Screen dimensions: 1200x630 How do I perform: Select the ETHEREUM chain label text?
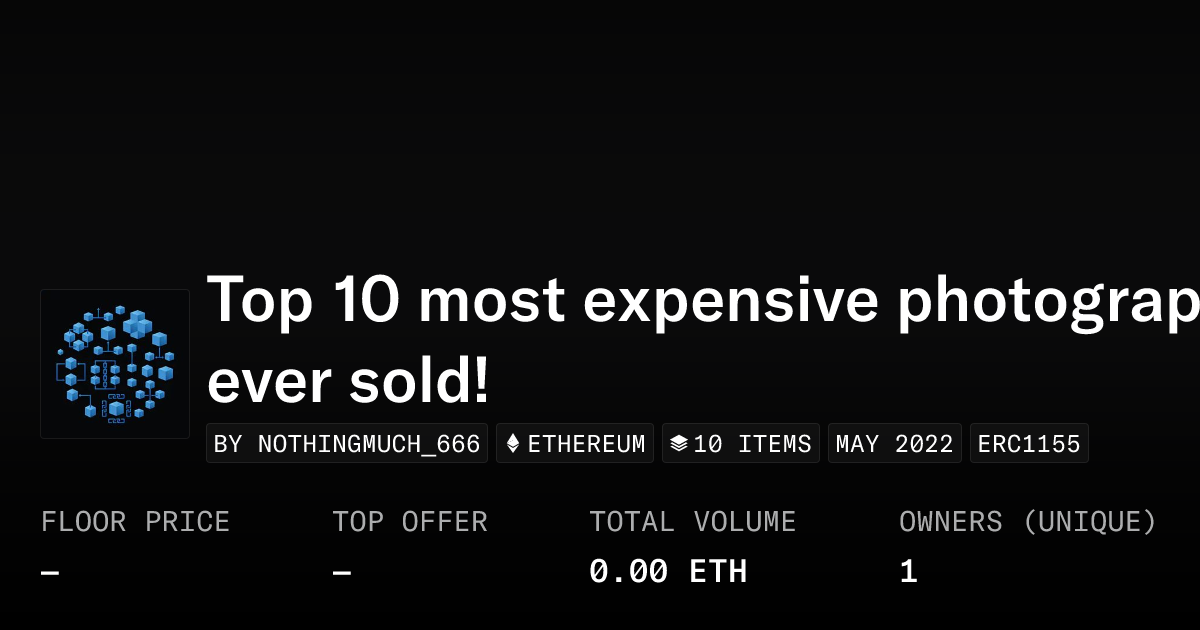click(586, 444)
